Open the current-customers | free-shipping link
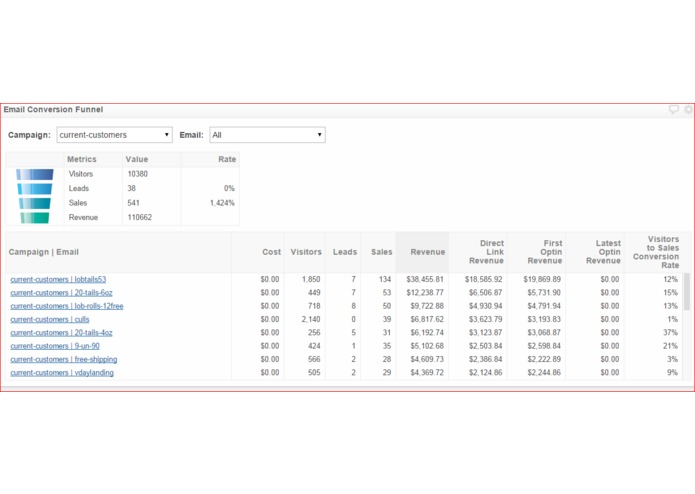Screen dimensions: 695x494 (64, 359)
